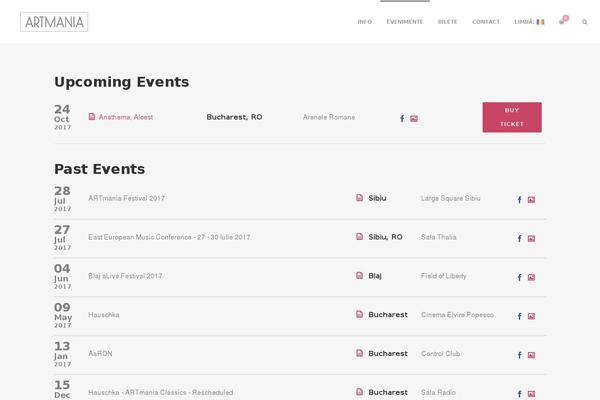
Task: Click Control Club venue text
Action: pyautogui.click(x=440, y=354)
